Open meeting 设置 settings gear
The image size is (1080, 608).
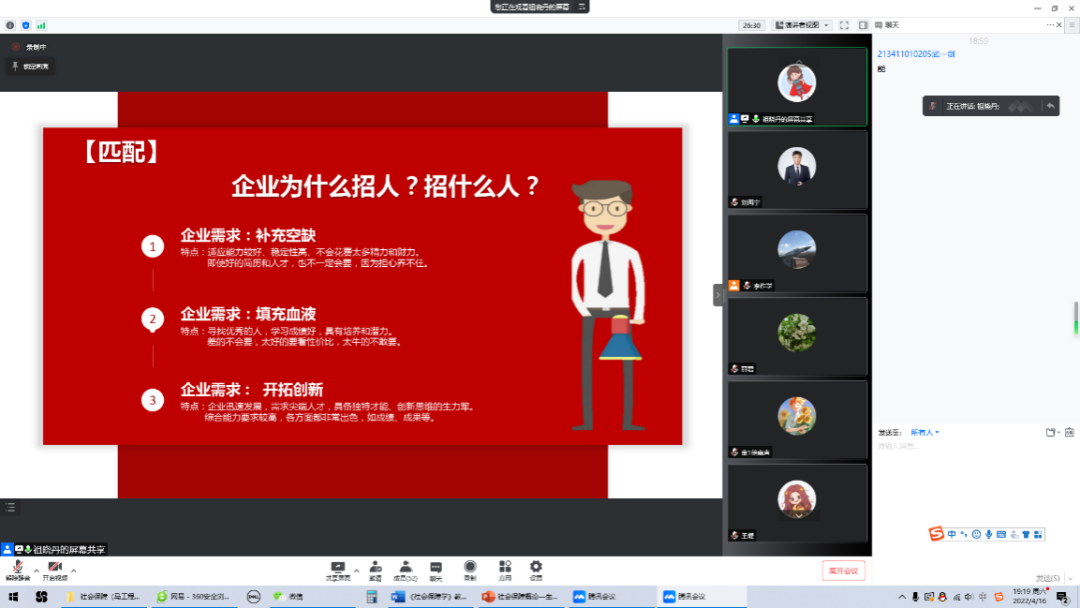pyautogui.click(x=536, y=568)
